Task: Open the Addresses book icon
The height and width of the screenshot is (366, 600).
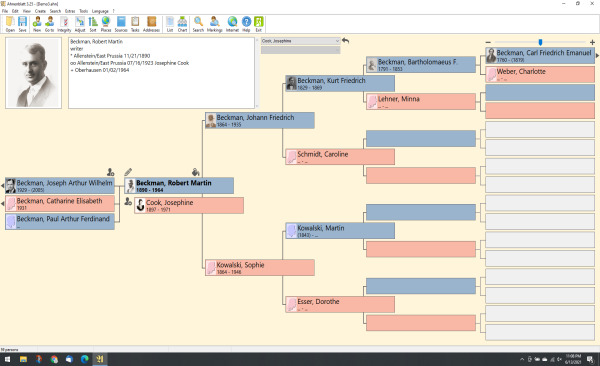Action: click(x=152, y=24)
